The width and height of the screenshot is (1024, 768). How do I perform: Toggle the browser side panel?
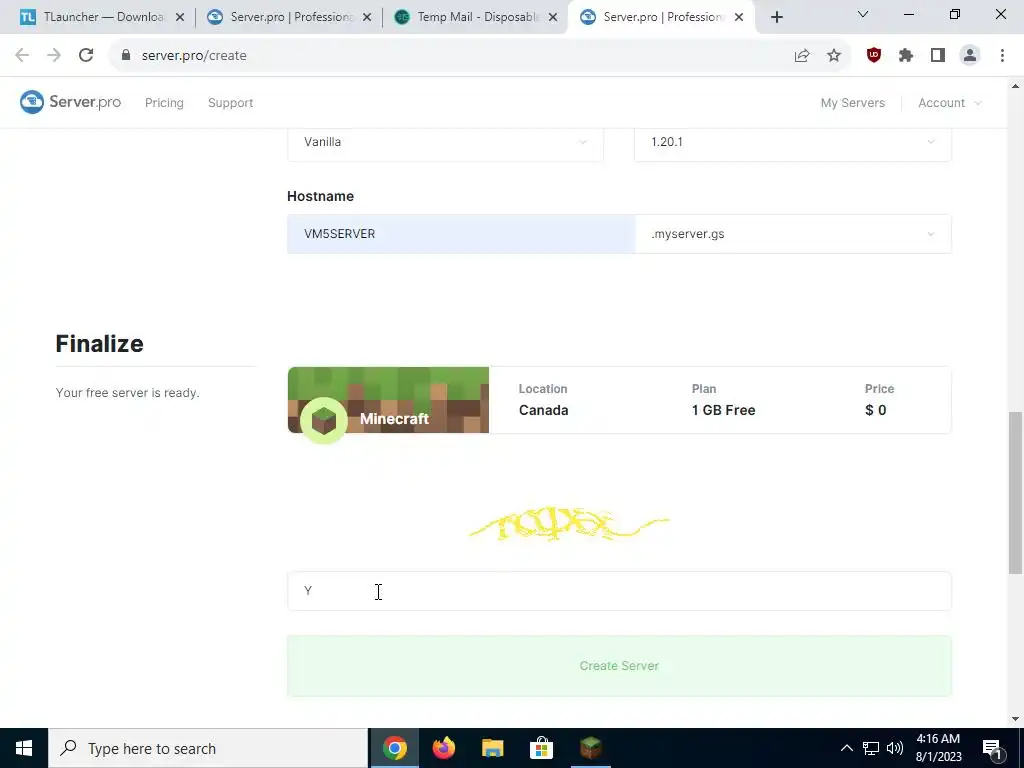pyautogui.click(x=938, y=56)
